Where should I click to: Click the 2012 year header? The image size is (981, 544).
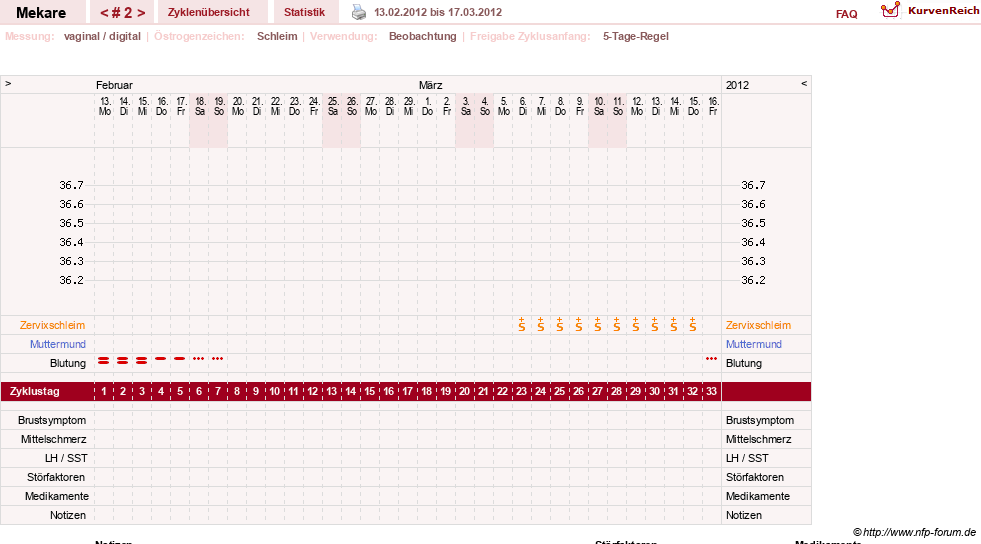click(737, 85)
